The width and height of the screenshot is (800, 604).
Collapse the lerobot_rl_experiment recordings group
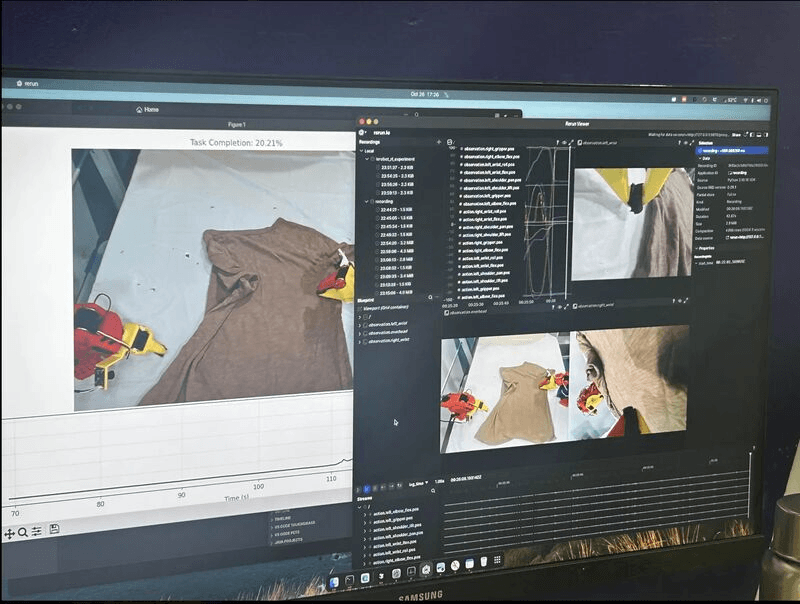[x=367, y=158]
